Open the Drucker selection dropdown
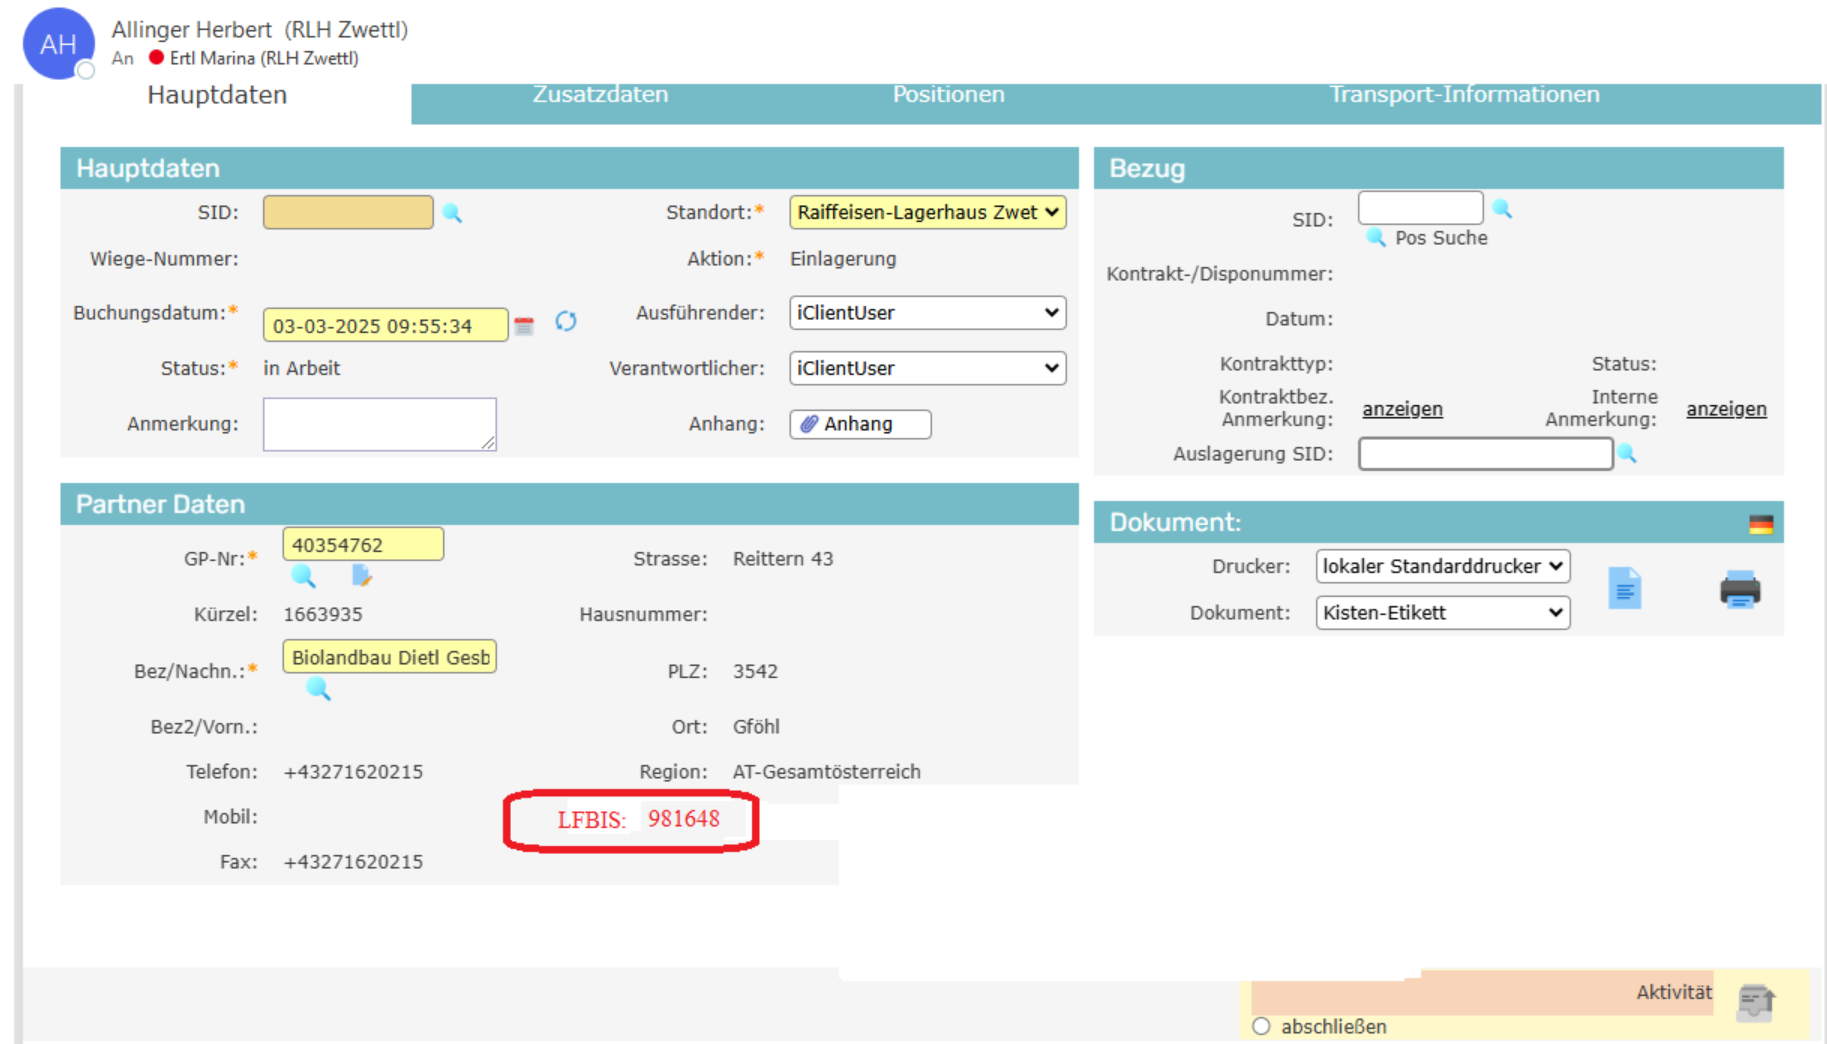This screenshot has height=1044, width=1827. [x=1442, y=566]
